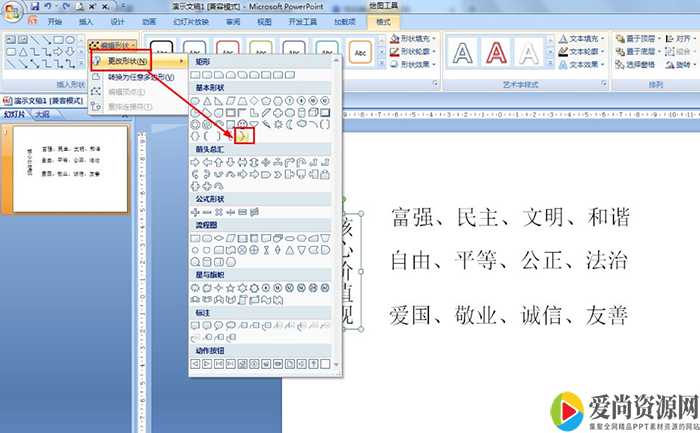Switch to the 格式 ribbon tab
The image size is (700, 433).
point(379,21)
